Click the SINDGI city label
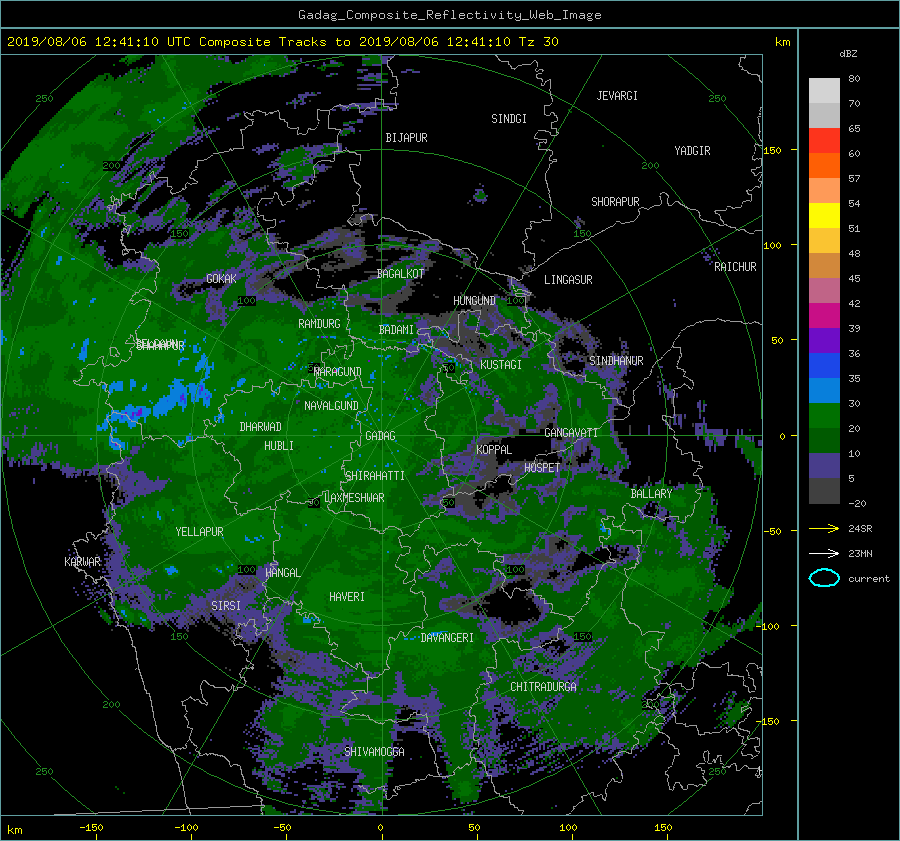 [x=509, y=119]
